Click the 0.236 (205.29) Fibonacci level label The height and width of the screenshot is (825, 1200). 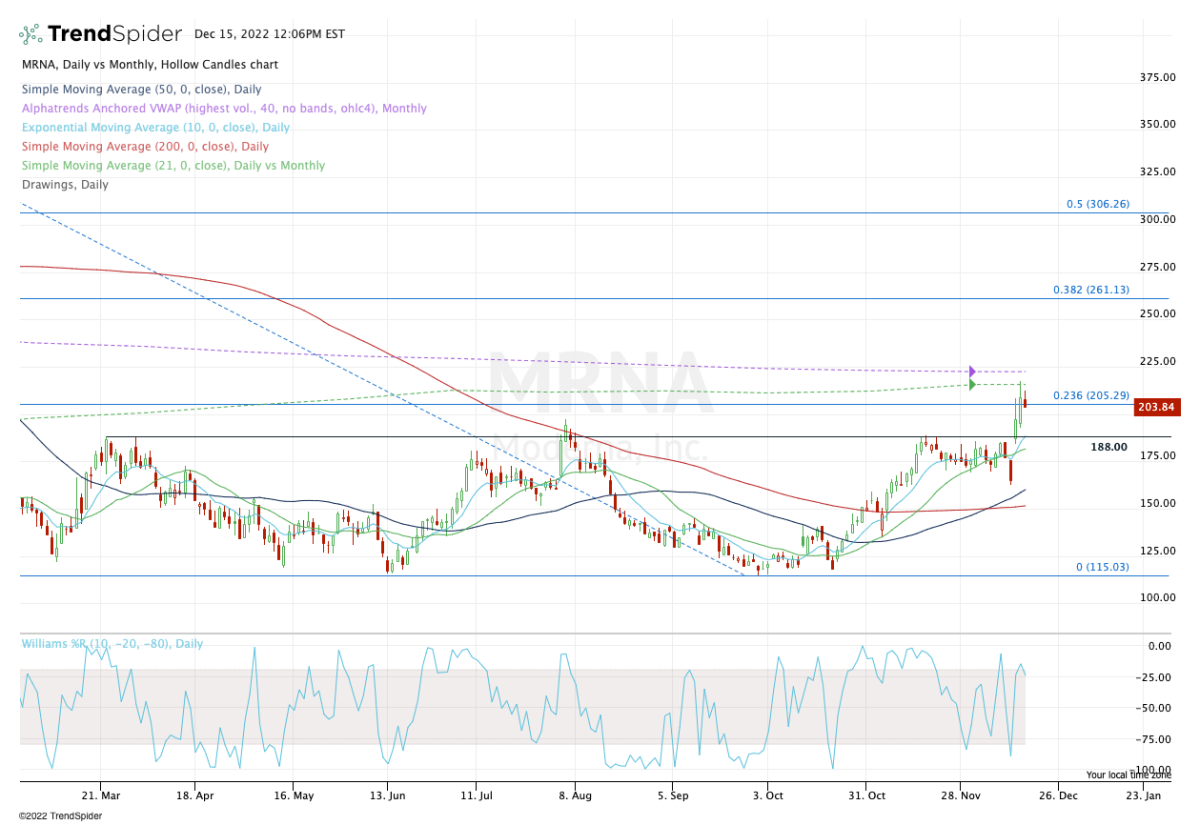coord(1090,396)
